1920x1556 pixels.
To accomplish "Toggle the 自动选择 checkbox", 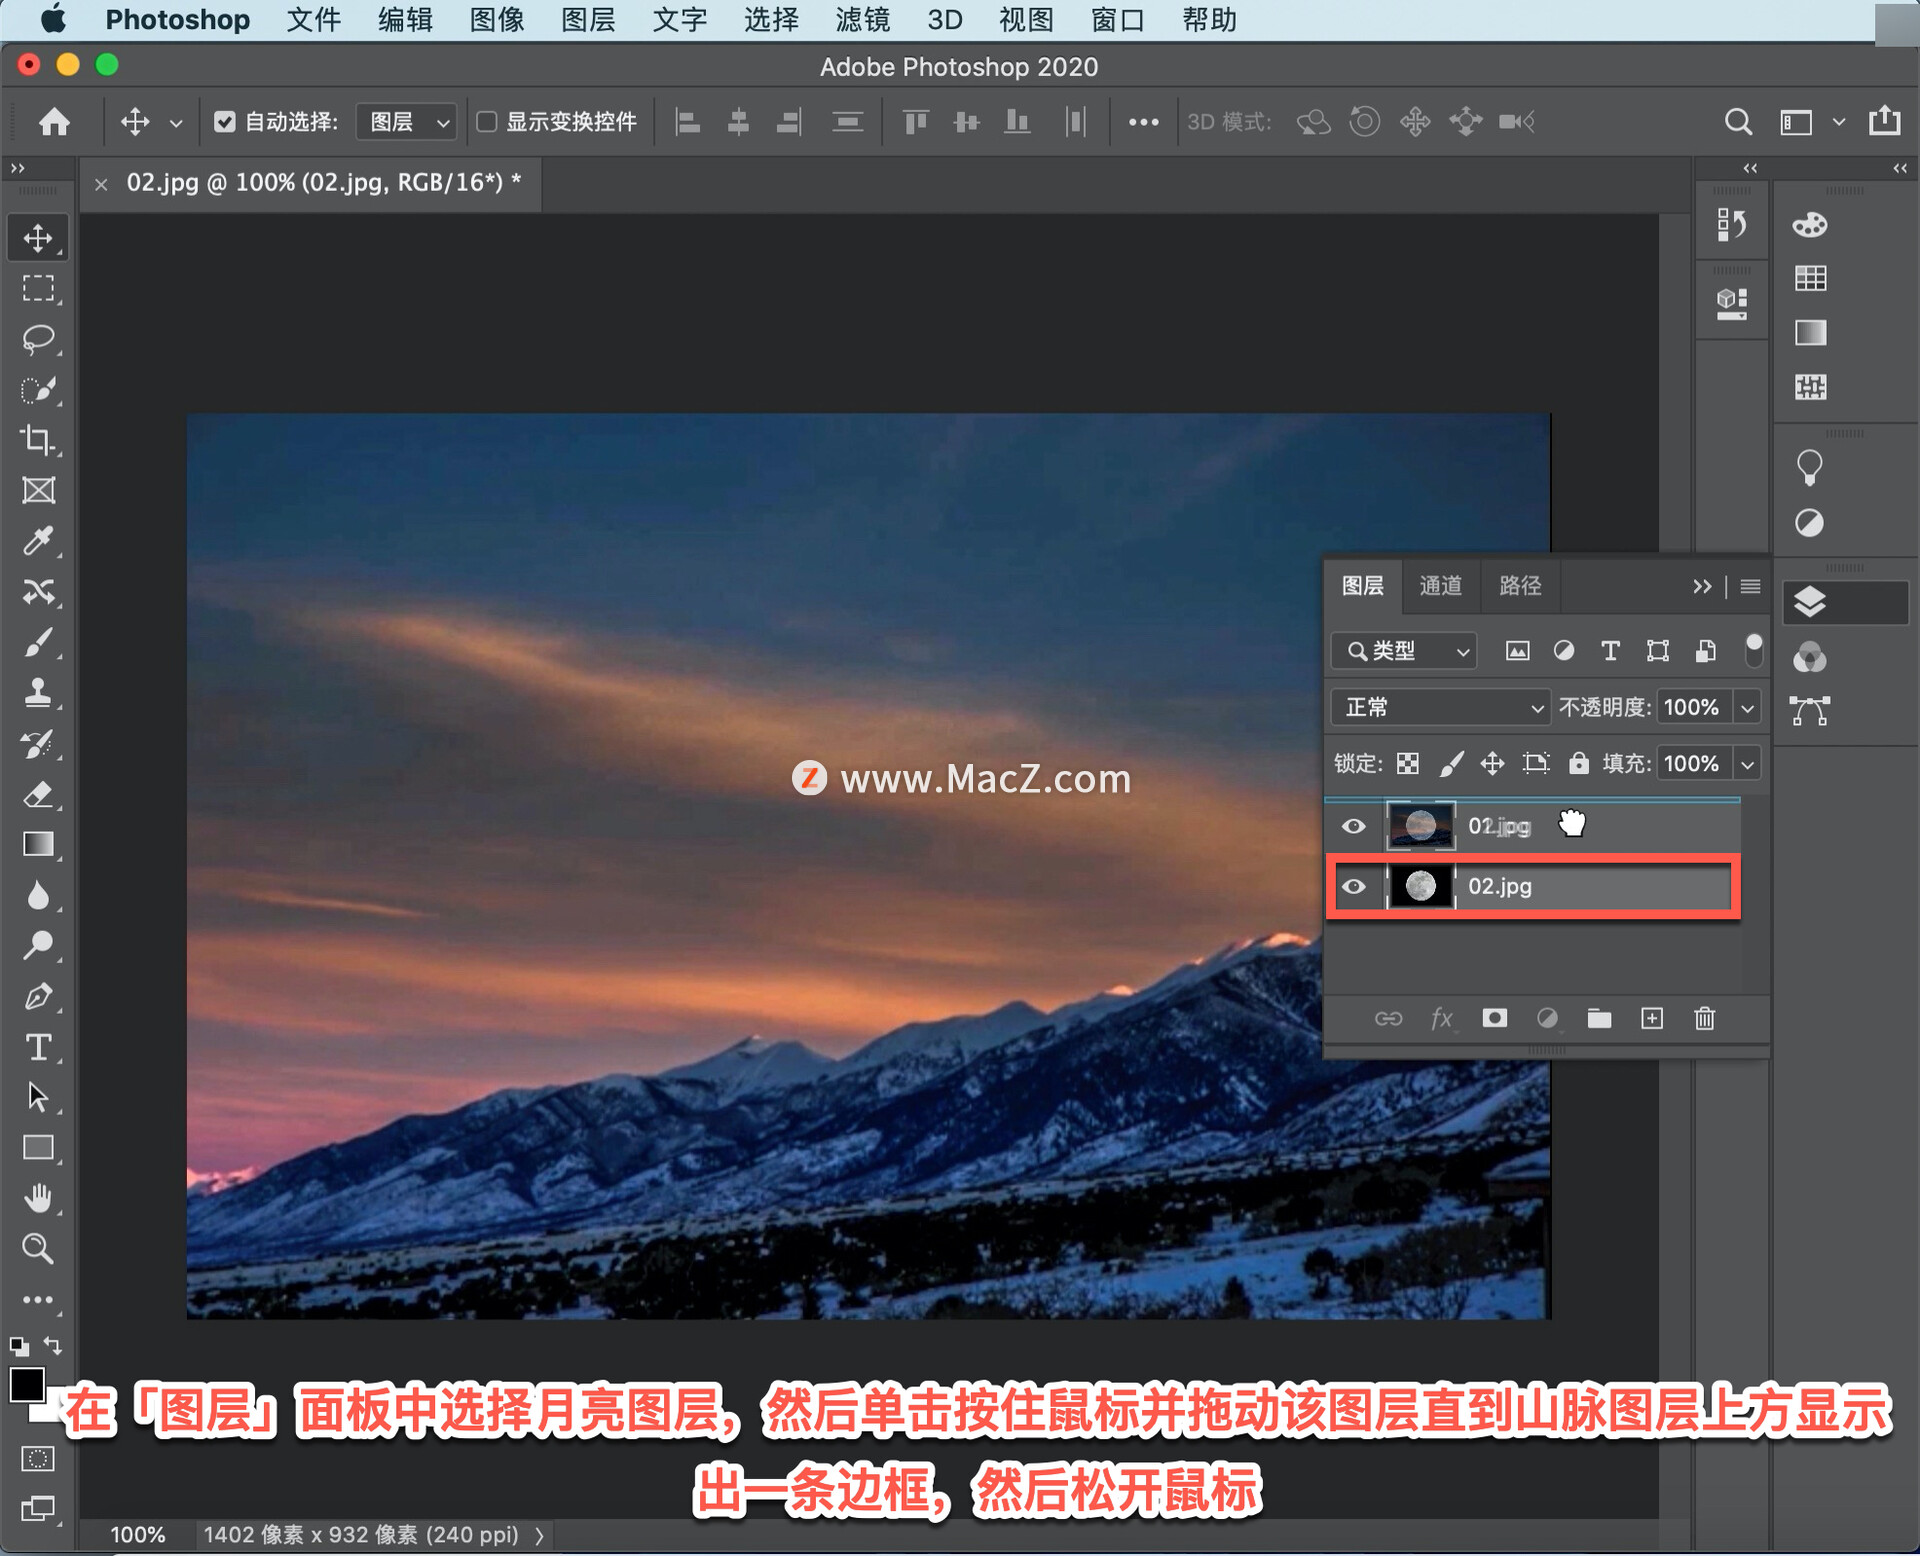I will (224, 122).
